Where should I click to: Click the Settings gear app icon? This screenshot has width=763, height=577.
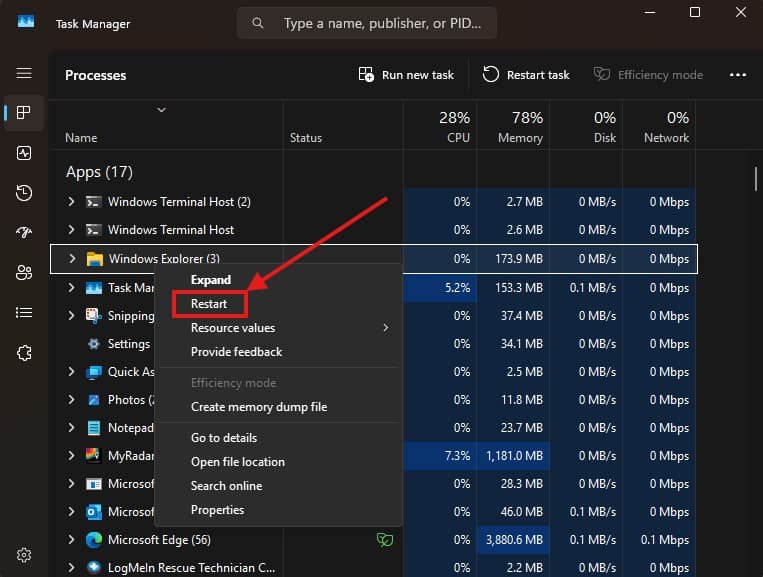click(94, 343)
